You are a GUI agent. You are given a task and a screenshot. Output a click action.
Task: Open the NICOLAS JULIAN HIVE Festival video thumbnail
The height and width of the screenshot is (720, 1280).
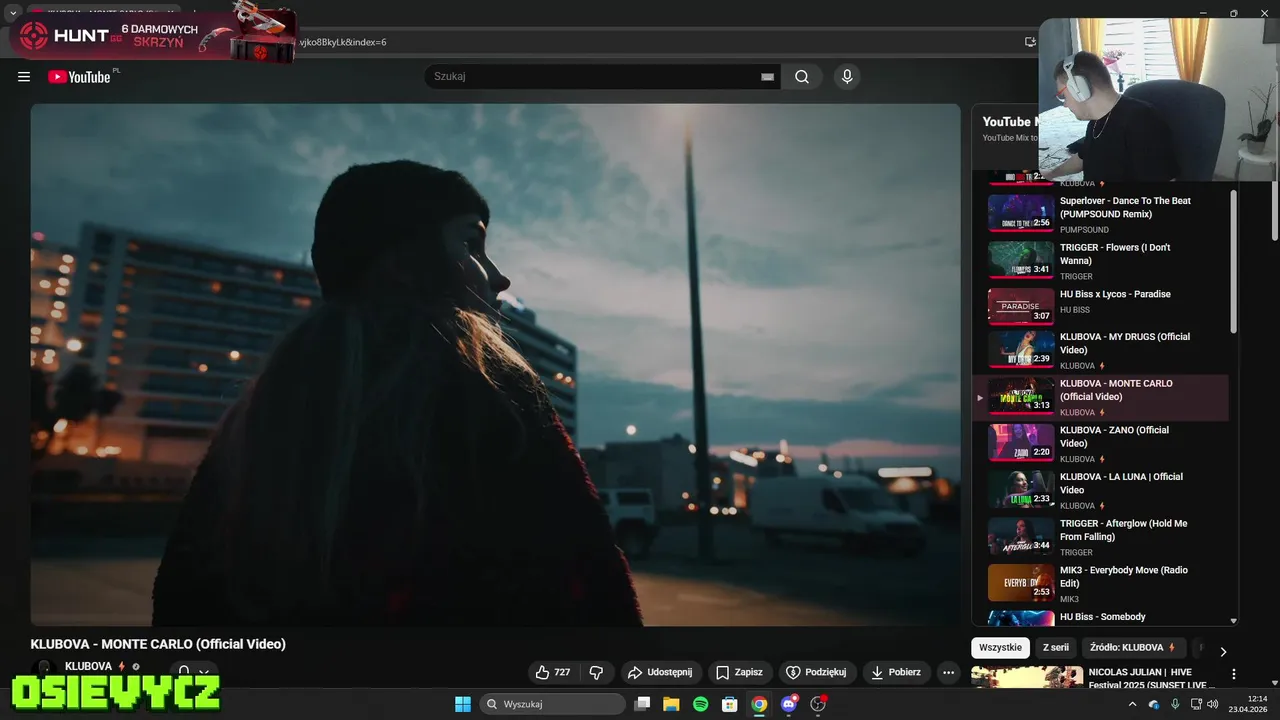1028,677
